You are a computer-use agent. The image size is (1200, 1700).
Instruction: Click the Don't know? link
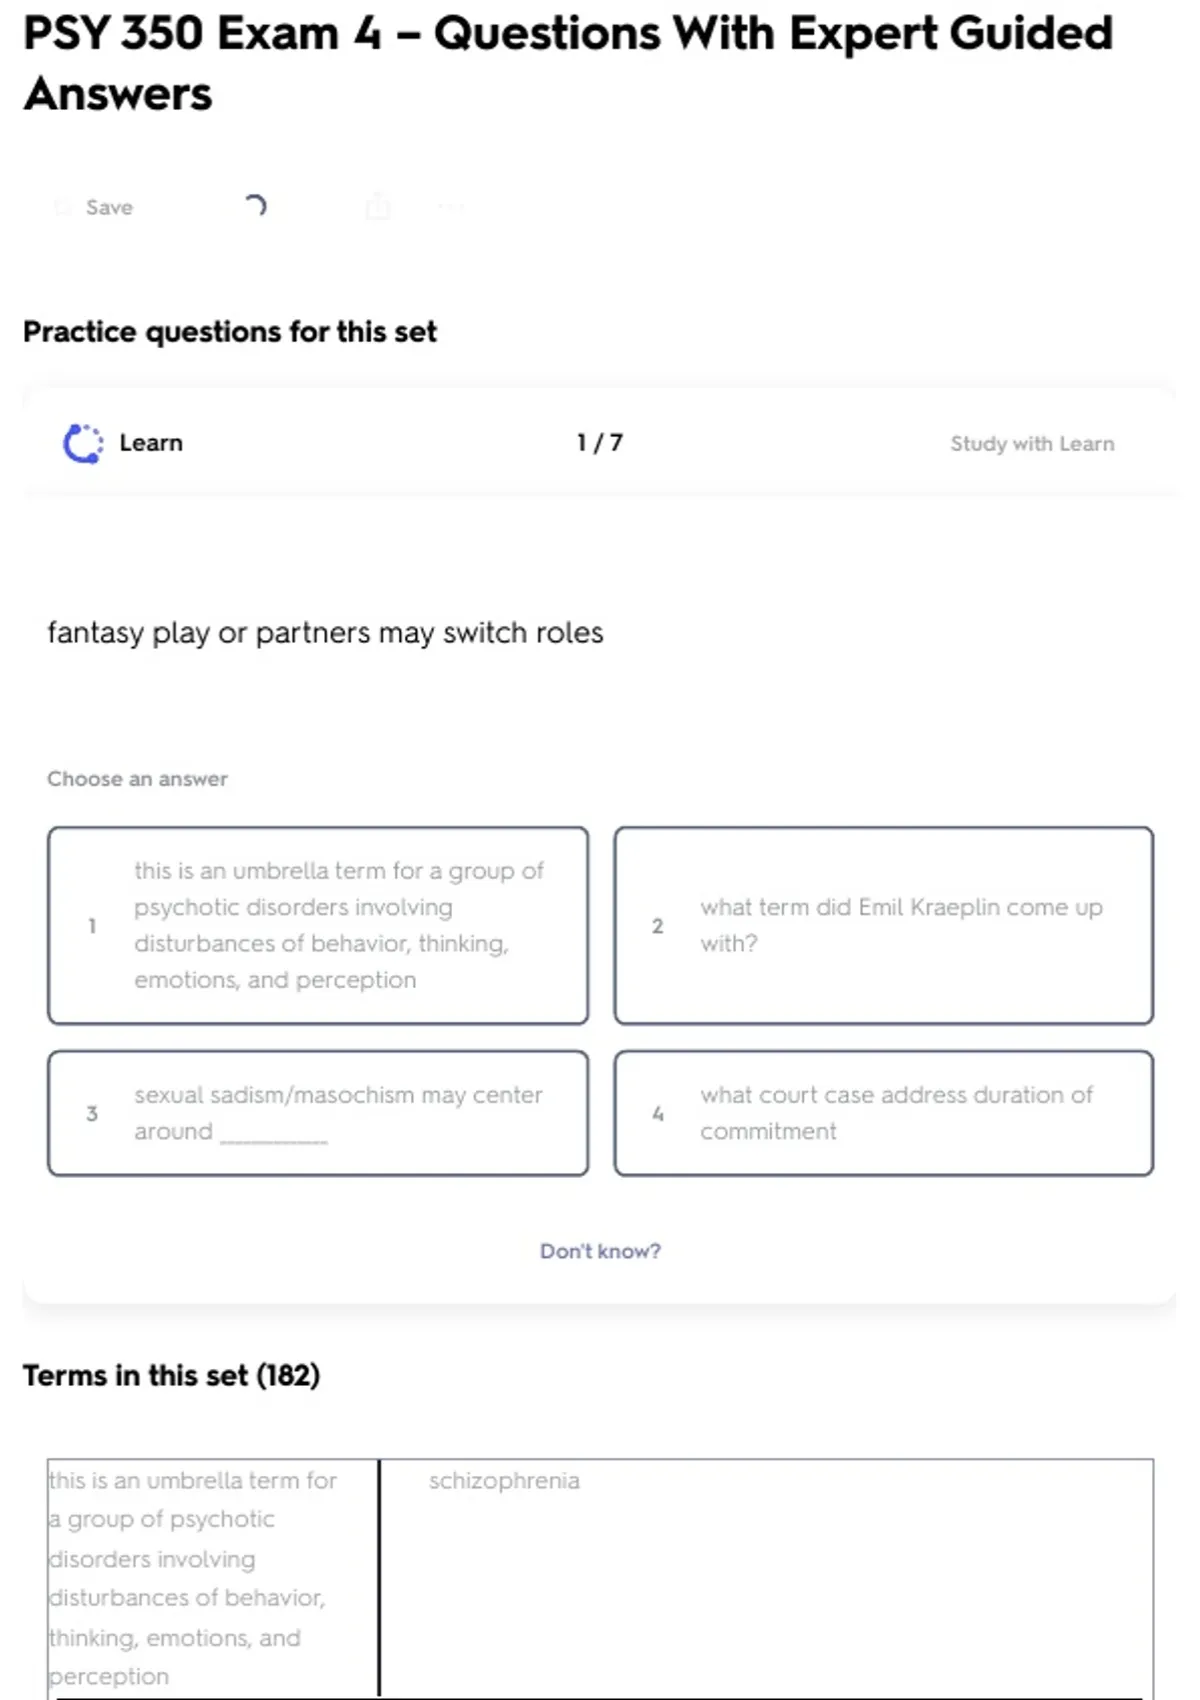(x=600, y=1251)
